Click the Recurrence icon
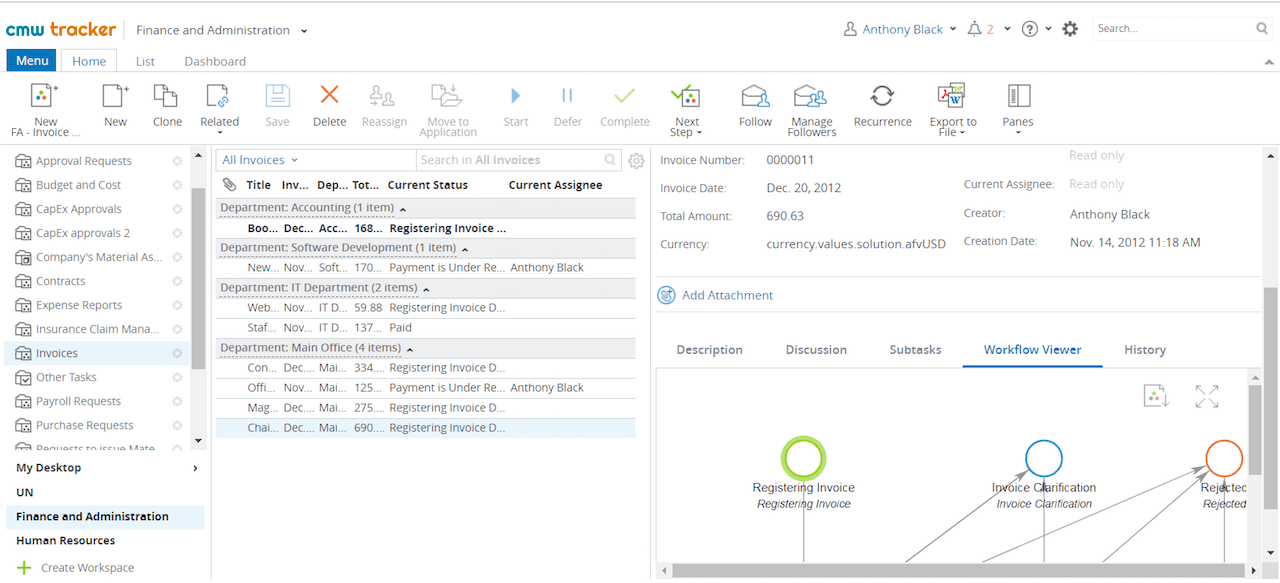This screenshot has height=583, width=1280. 882,96
